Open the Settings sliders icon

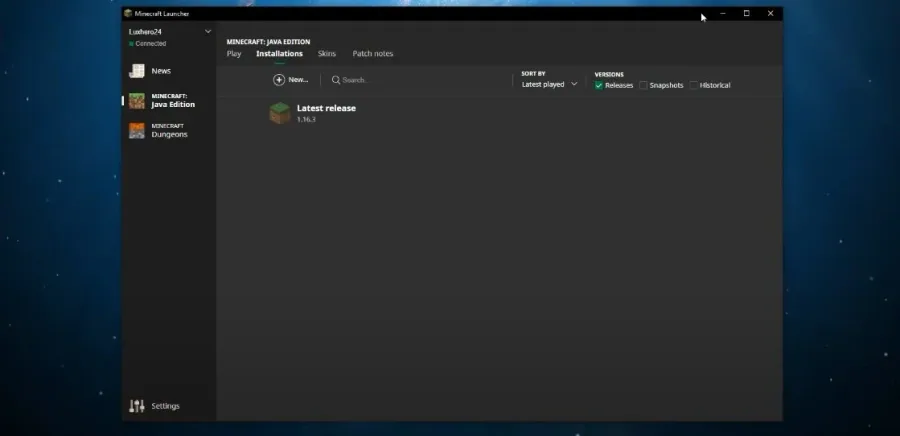tap(137, 406)
